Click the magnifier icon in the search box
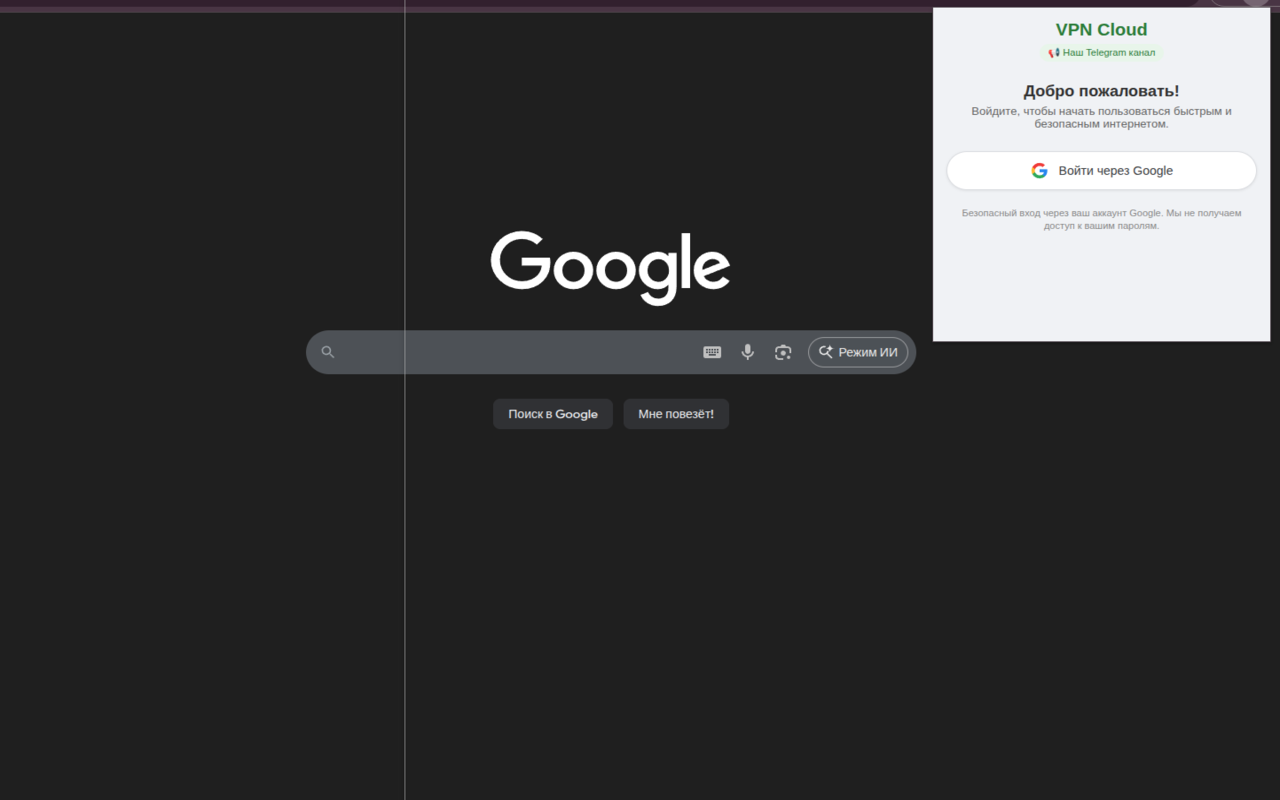 pyautogui.click(x=328, y=352)
